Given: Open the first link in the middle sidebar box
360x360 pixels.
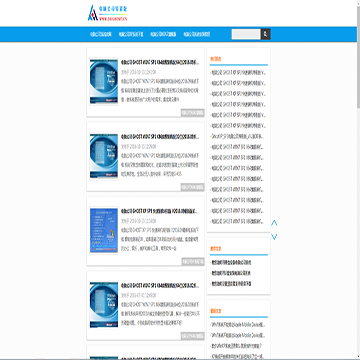Looking at the screenshot, I should pyautogui.click(x=231, y=262).
